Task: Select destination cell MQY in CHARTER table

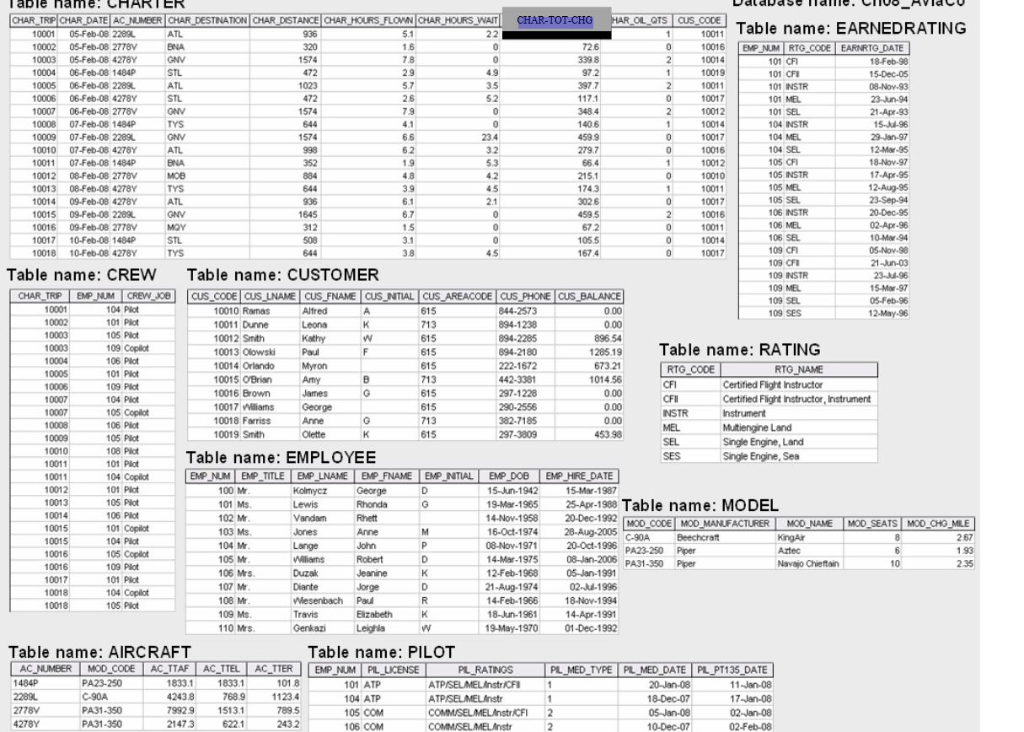Action: 176,227
